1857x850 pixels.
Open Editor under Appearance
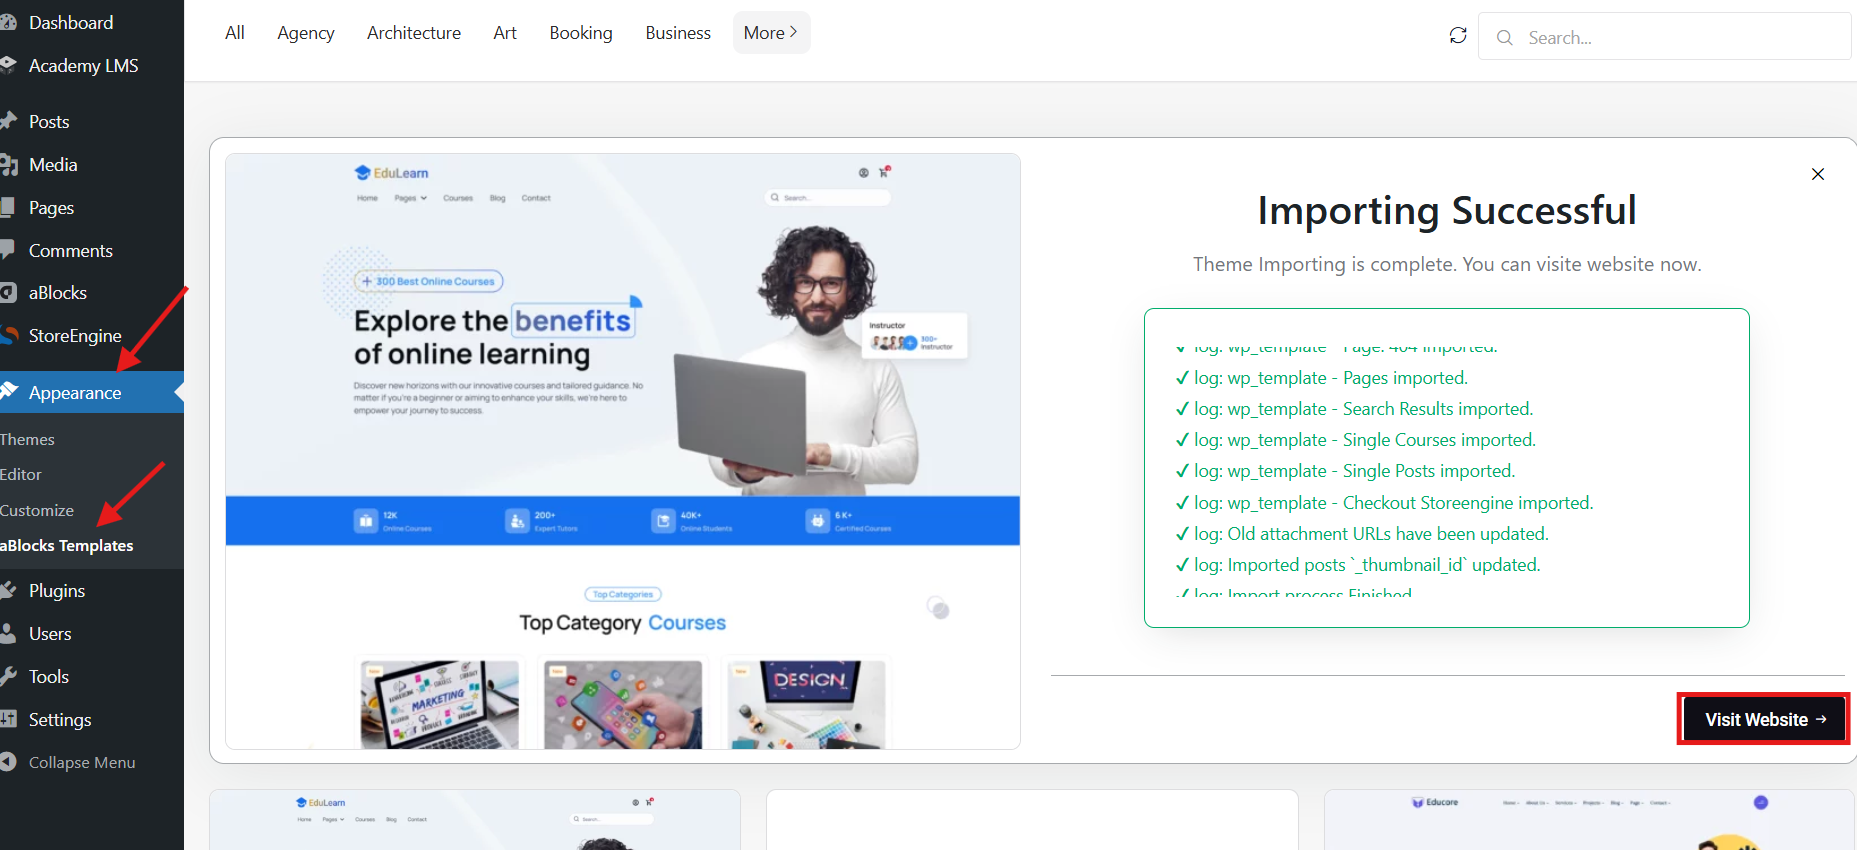pos(21,475)
